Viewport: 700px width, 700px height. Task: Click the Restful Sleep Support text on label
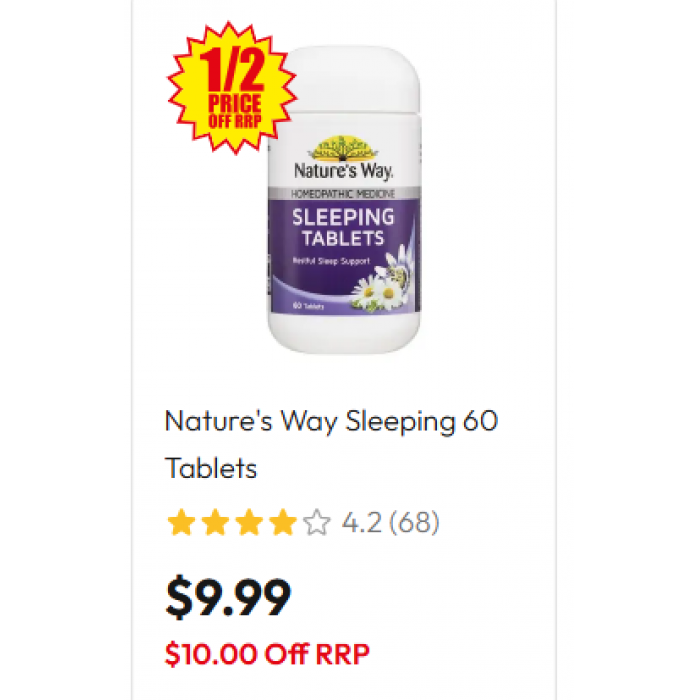331,261
